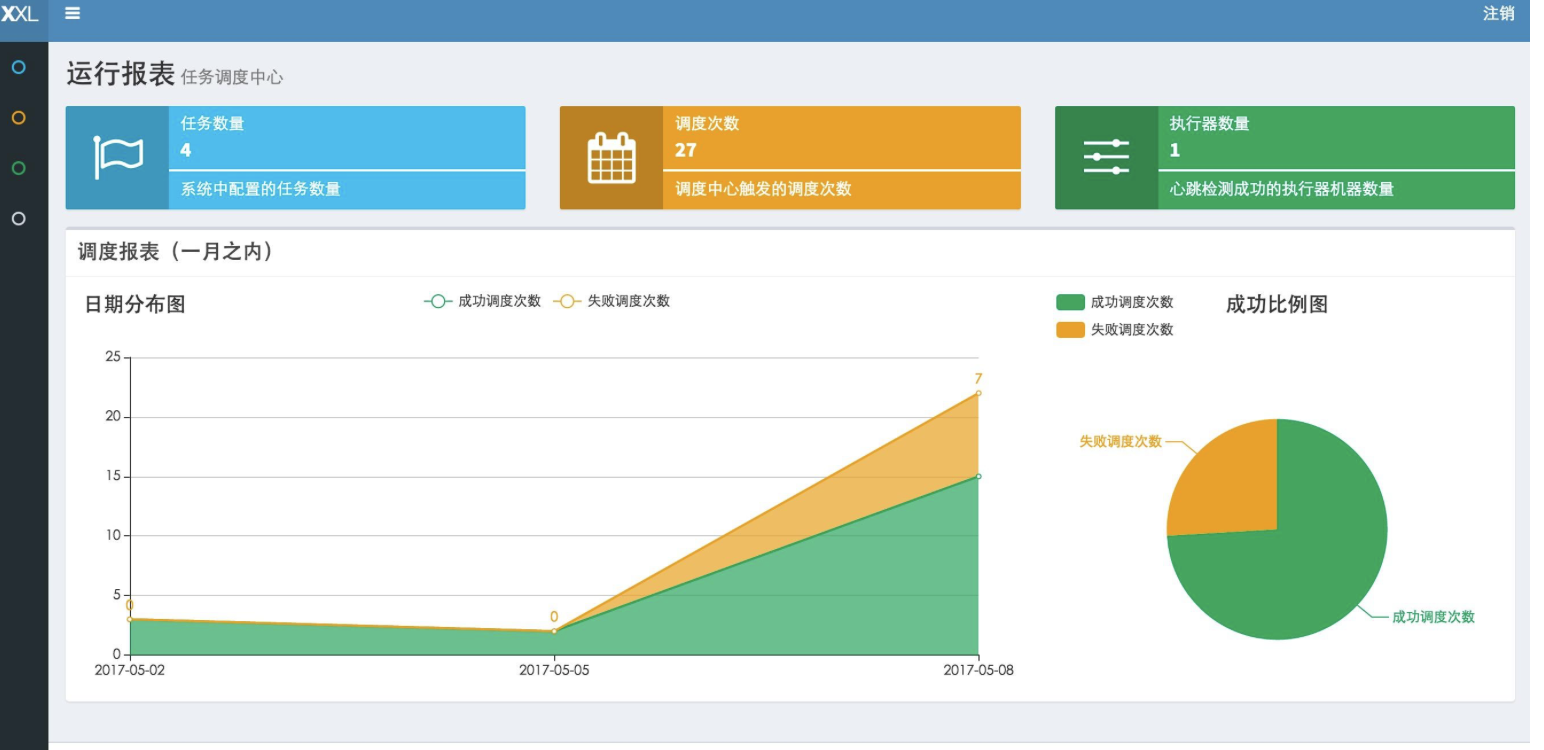Open the blue circle sidebar item
Screen dimensions: 1544x750
click(x=18, y=67)
